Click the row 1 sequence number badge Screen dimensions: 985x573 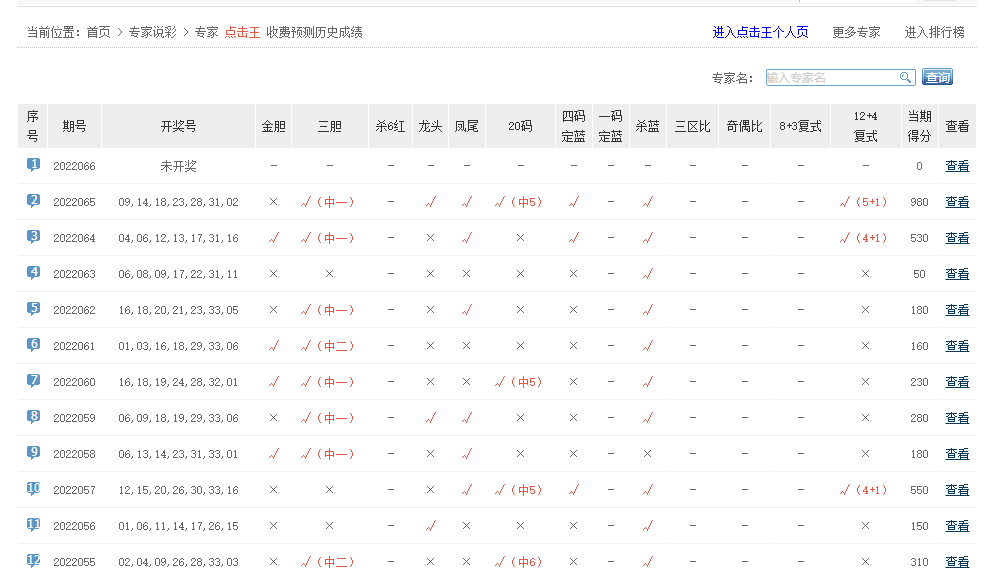pos(33,165)
